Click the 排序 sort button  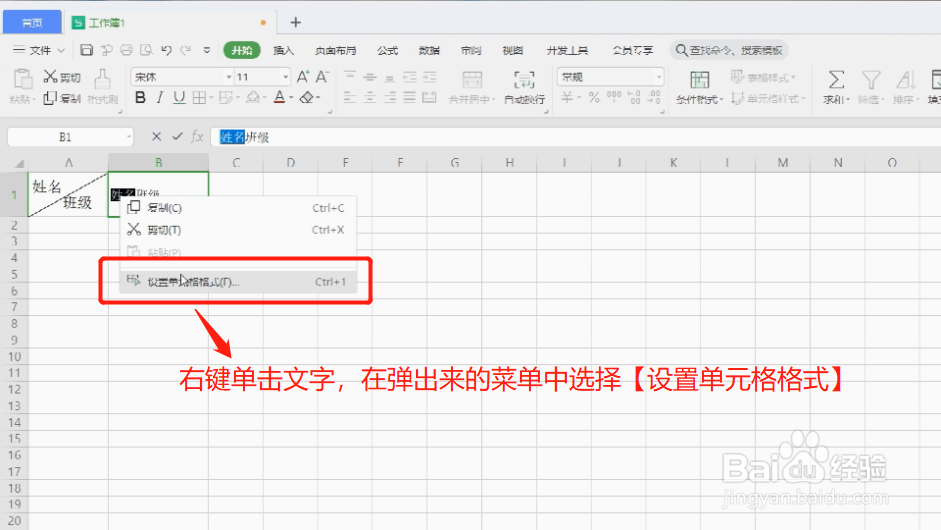click(x=906, y=87)
